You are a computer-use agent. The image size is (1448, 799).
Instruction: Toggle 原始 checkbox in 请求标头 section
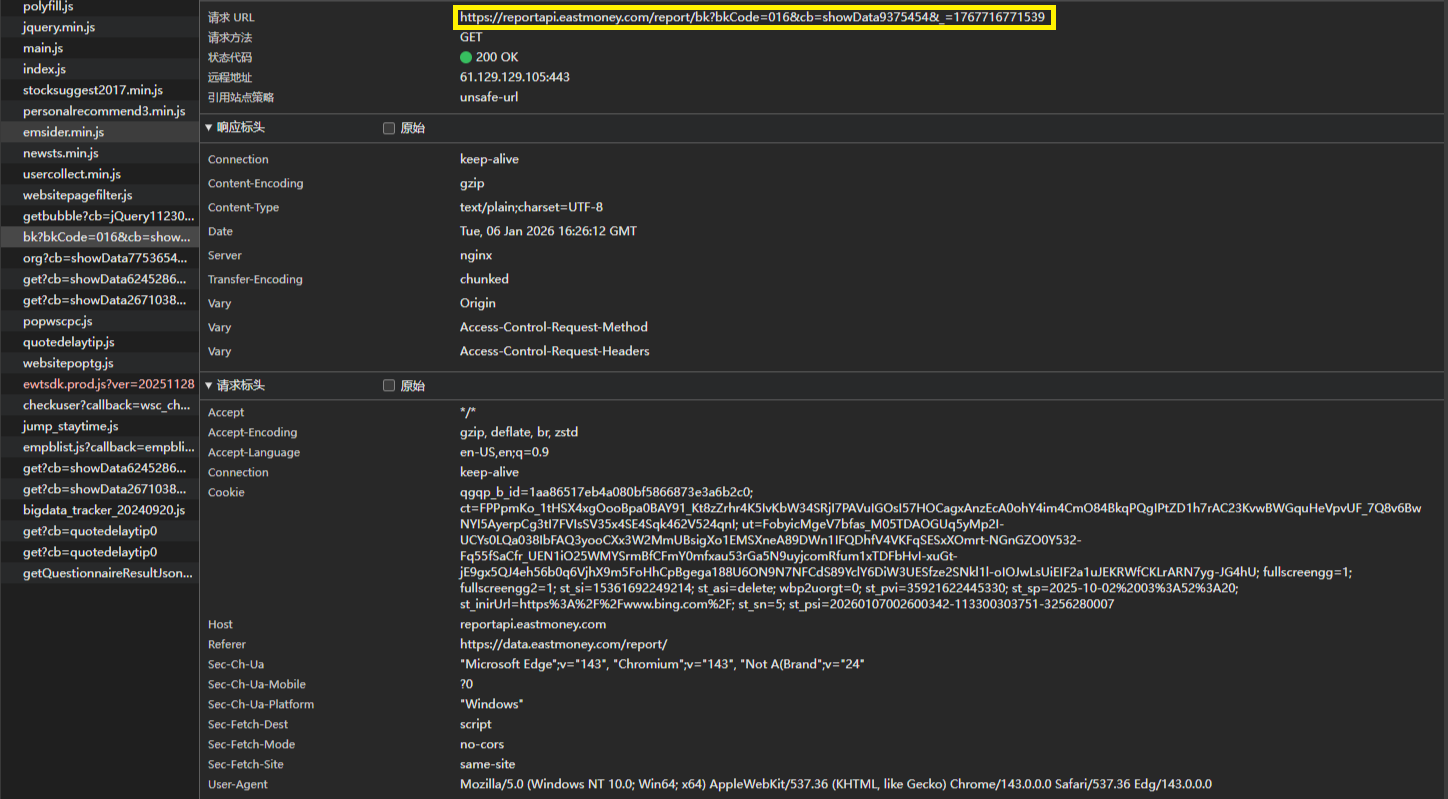pyautogui.click(x=389, y=386)
